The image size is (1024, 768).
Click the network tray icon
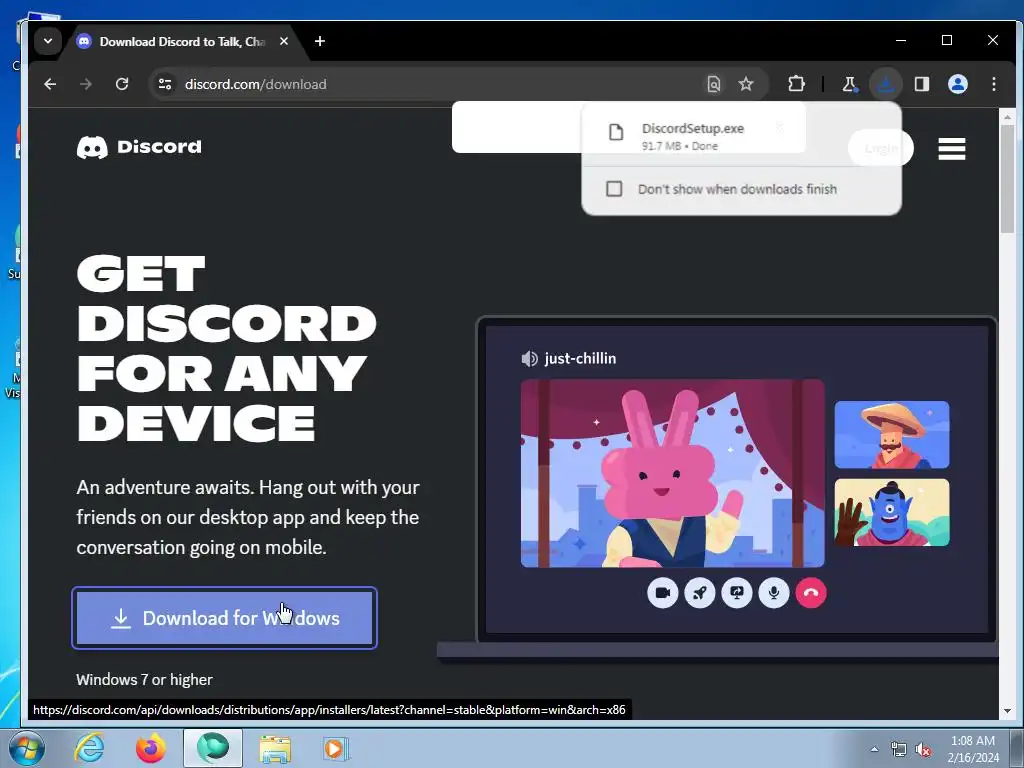click(x=899, y=750)
